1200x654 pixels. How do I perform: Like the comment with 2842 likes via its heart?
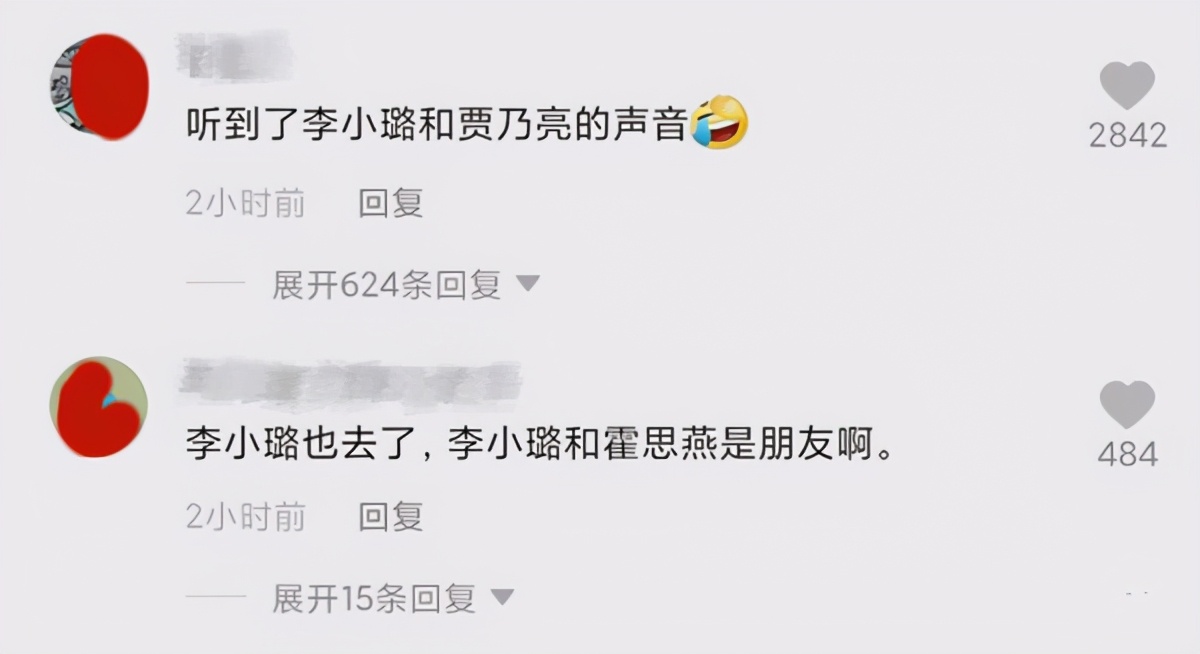(x=1127, y=85)
